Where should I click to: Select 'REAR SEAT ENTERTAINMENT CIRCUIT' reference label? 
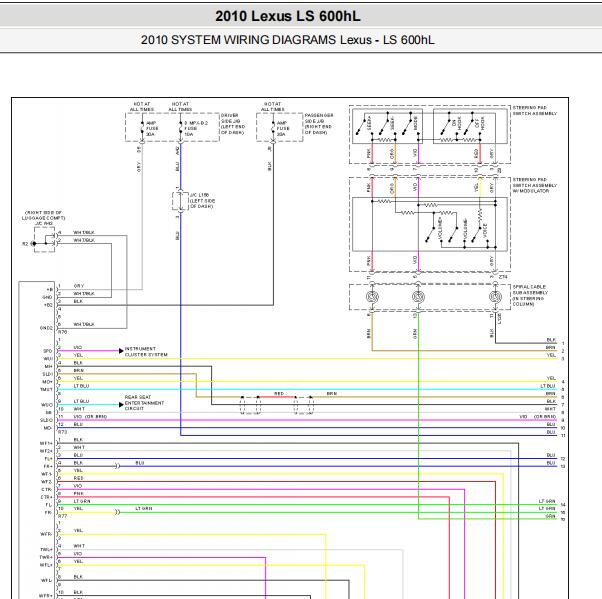[144, 403]
